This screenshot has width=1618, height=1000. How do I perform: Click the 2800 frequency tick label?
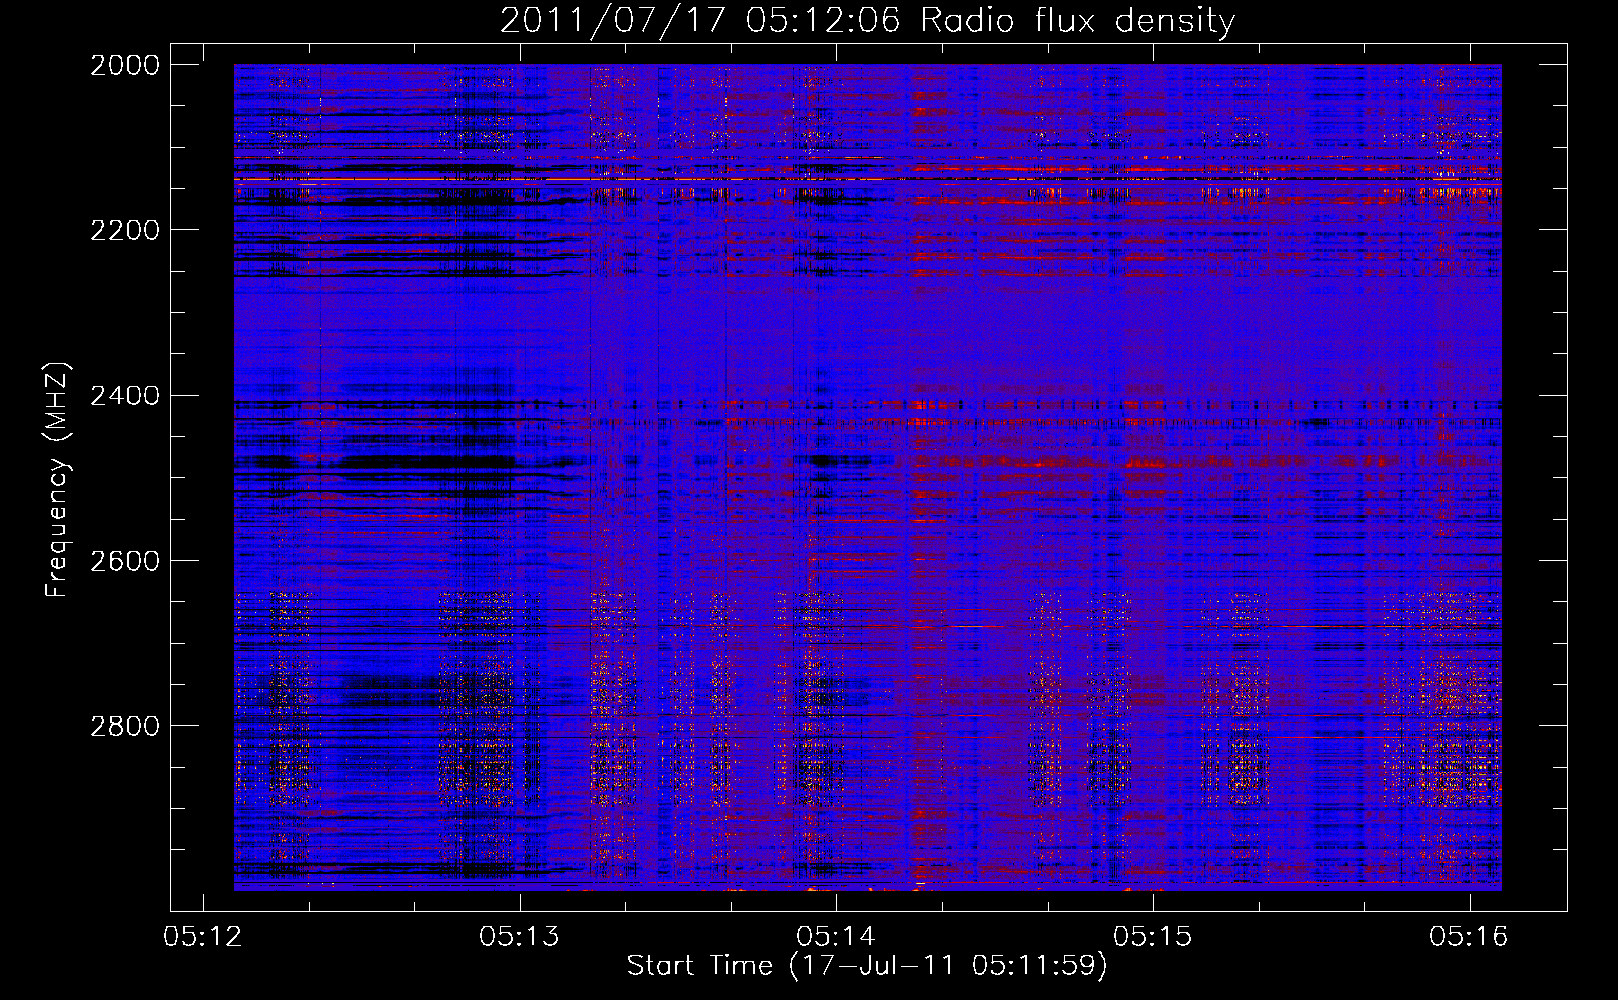point(125,725)
